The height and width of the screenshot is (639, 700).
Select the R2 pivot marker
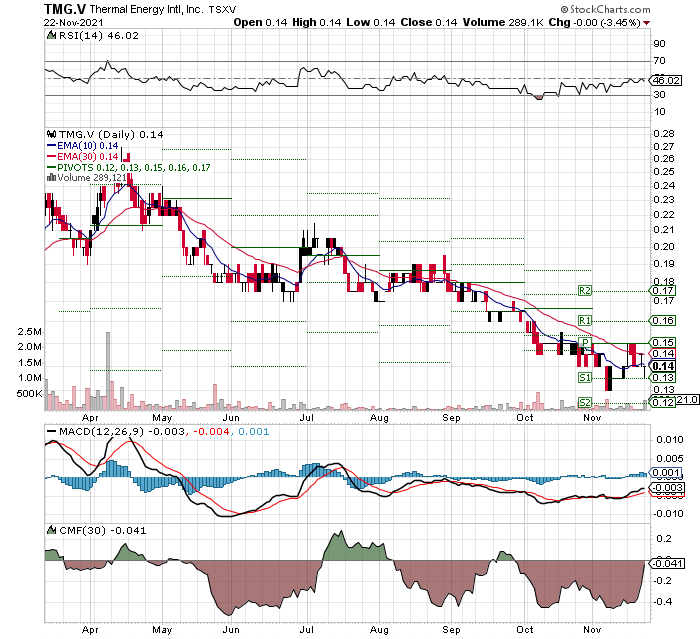coord(585,291)
